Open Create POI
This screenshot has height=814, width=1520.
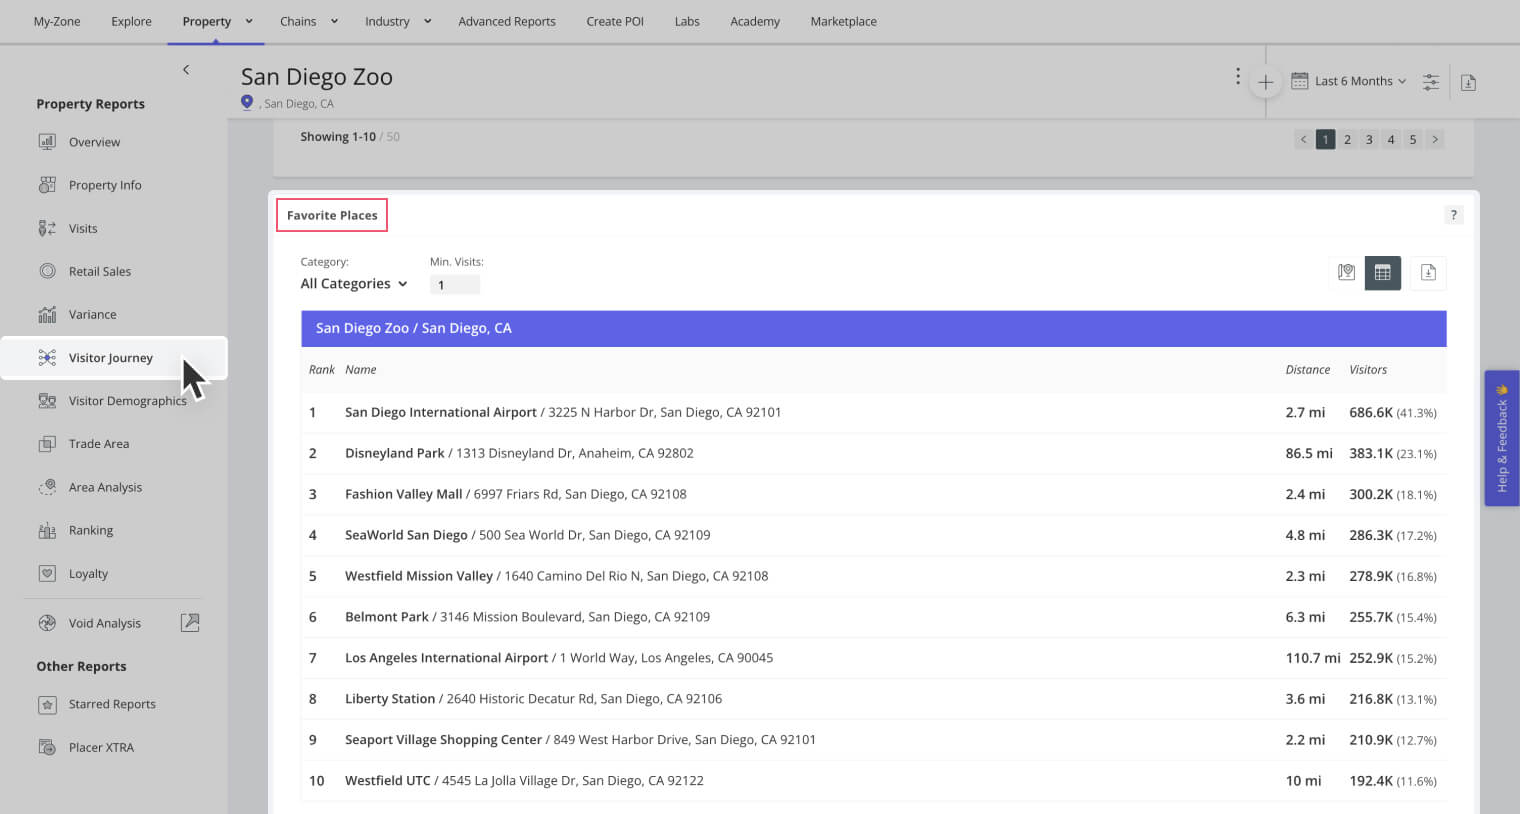615,21
